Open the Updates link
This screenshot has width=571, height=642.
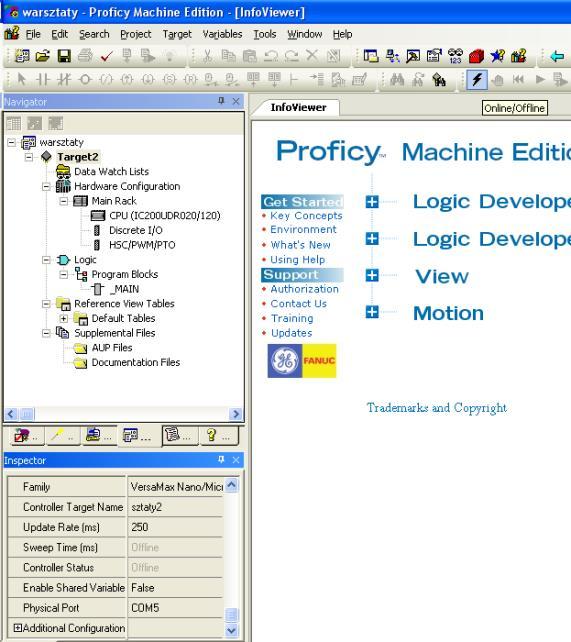291,333
